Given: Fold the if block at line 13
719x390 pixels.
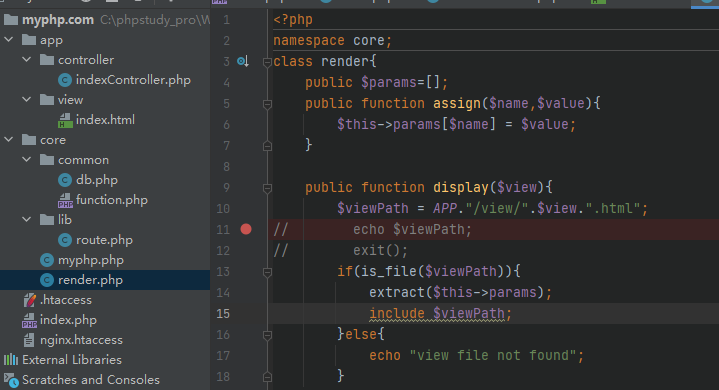Looking at the screenshot, I should click(267, 272).
